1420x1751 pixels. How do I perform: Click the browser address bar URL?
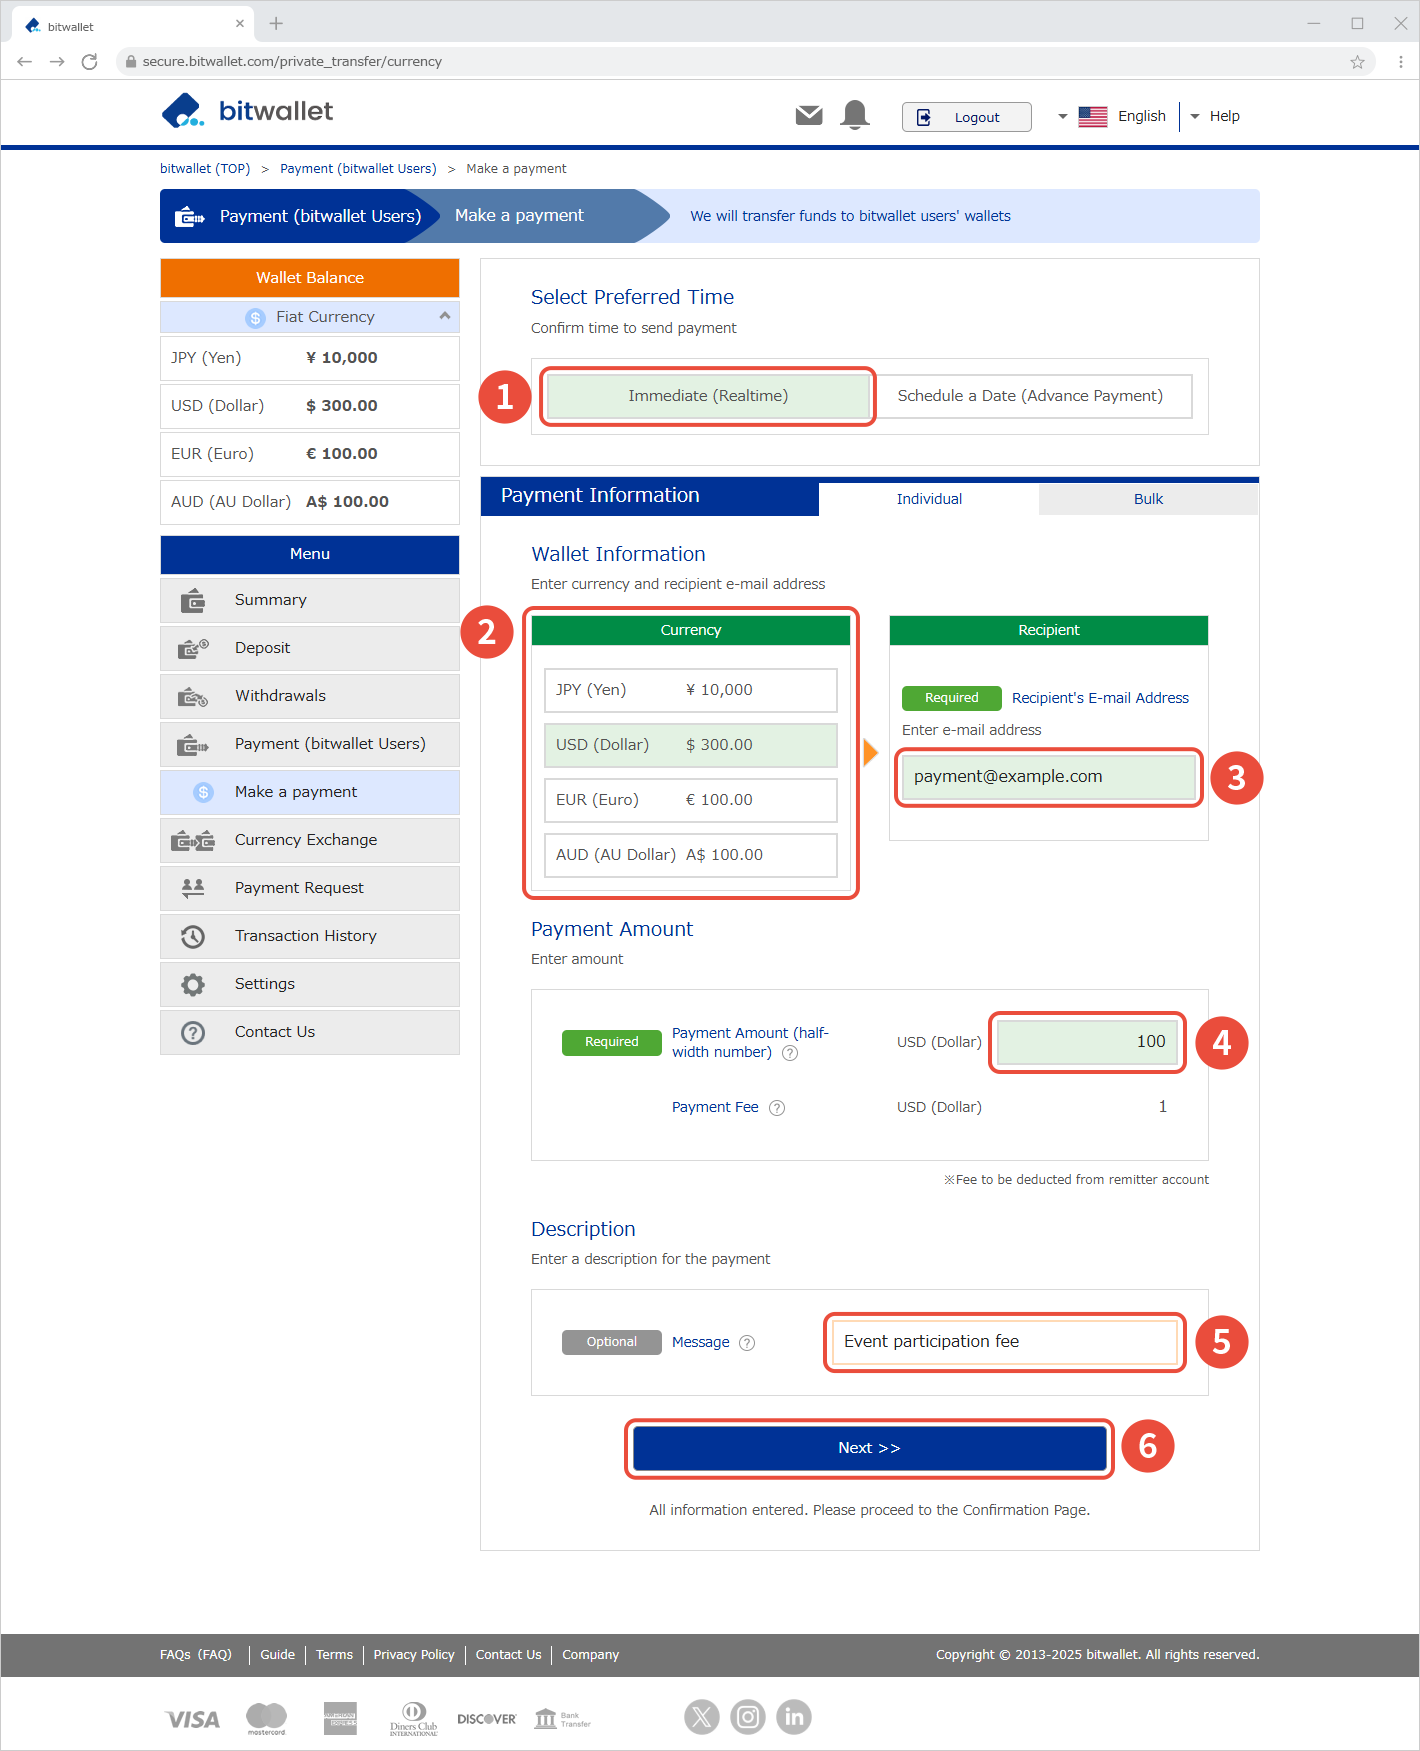(292, 62)
